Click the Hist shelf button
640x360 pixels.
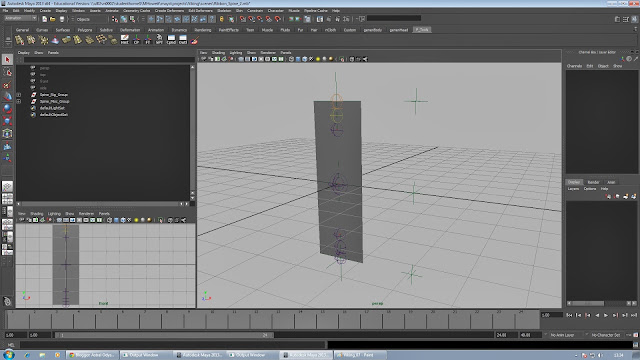(124, 40)
